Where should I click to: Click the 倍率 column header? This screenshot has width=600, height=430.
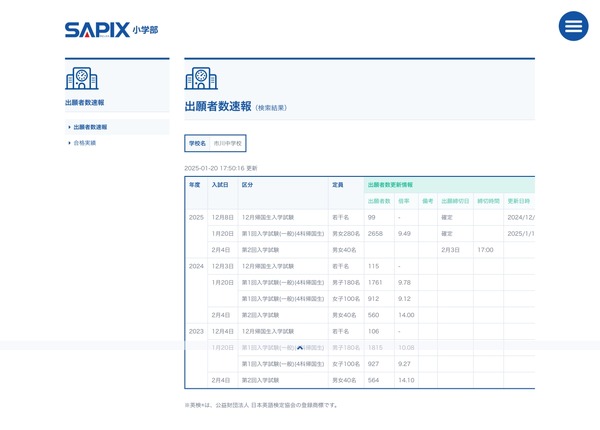point(404,201)
